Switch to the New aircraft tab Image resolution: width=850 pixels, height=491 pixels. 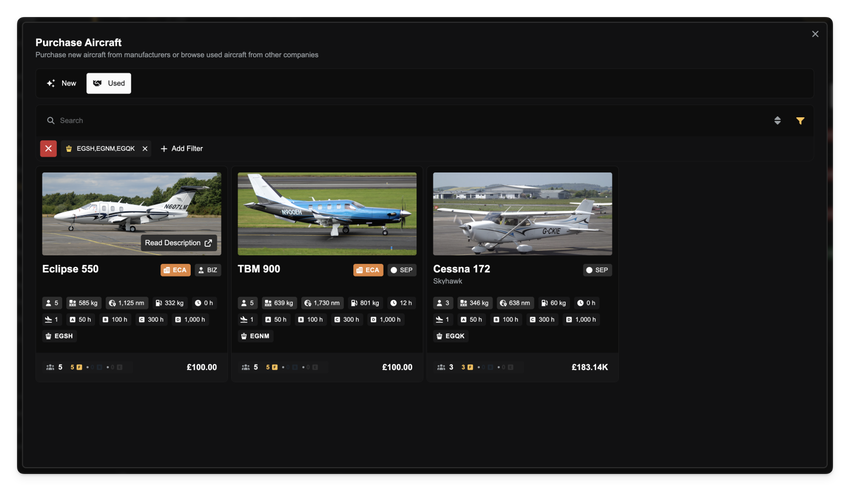[x=61, y=83]
